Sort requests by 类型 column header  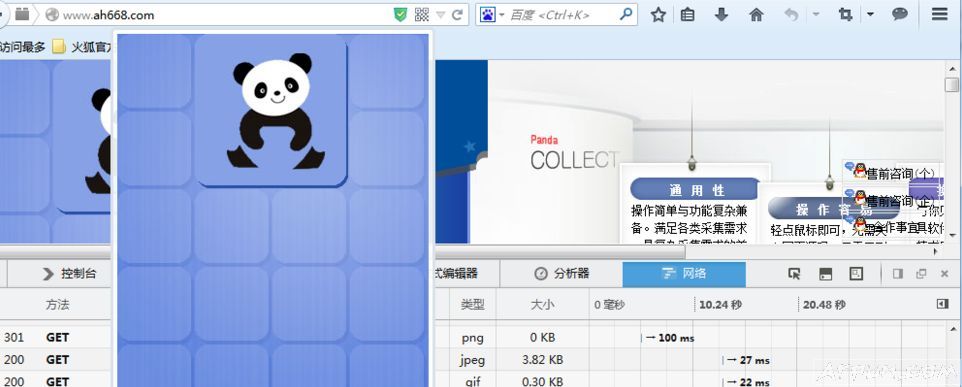[473, 304]
